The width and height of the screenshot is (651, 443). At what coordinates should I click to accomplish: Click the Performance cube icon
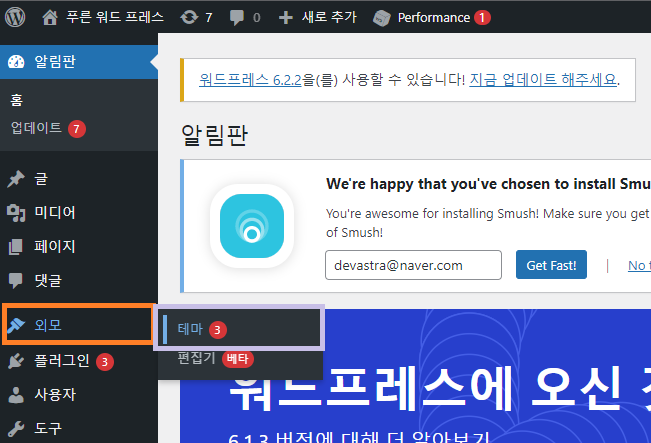[x=382, y=18]
